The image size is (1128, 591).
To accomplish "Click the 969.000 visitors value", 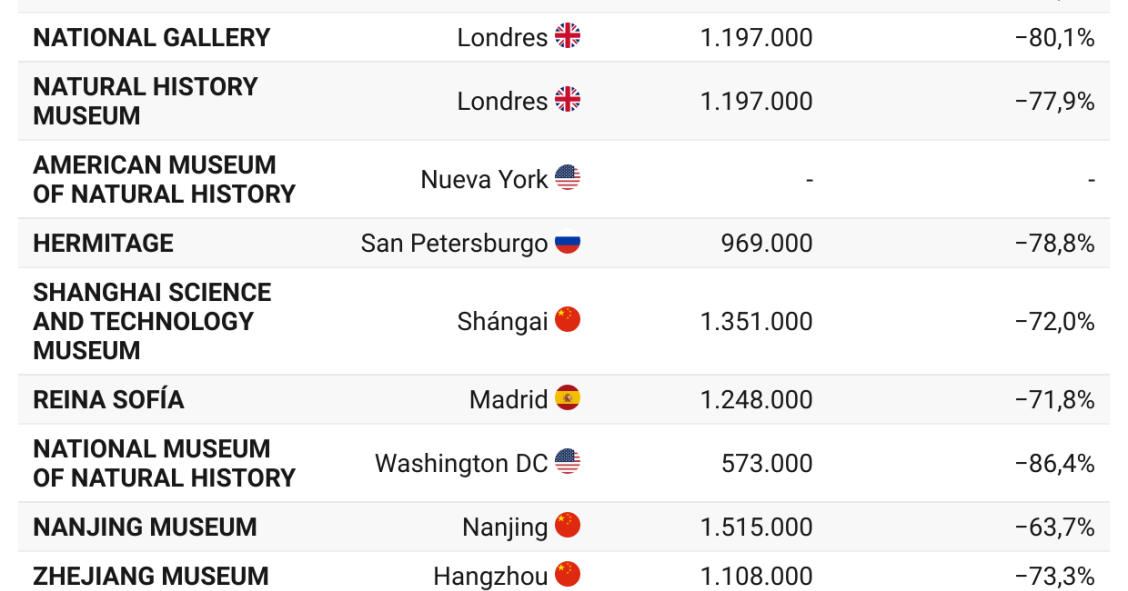I will click(x=766, y=243).
